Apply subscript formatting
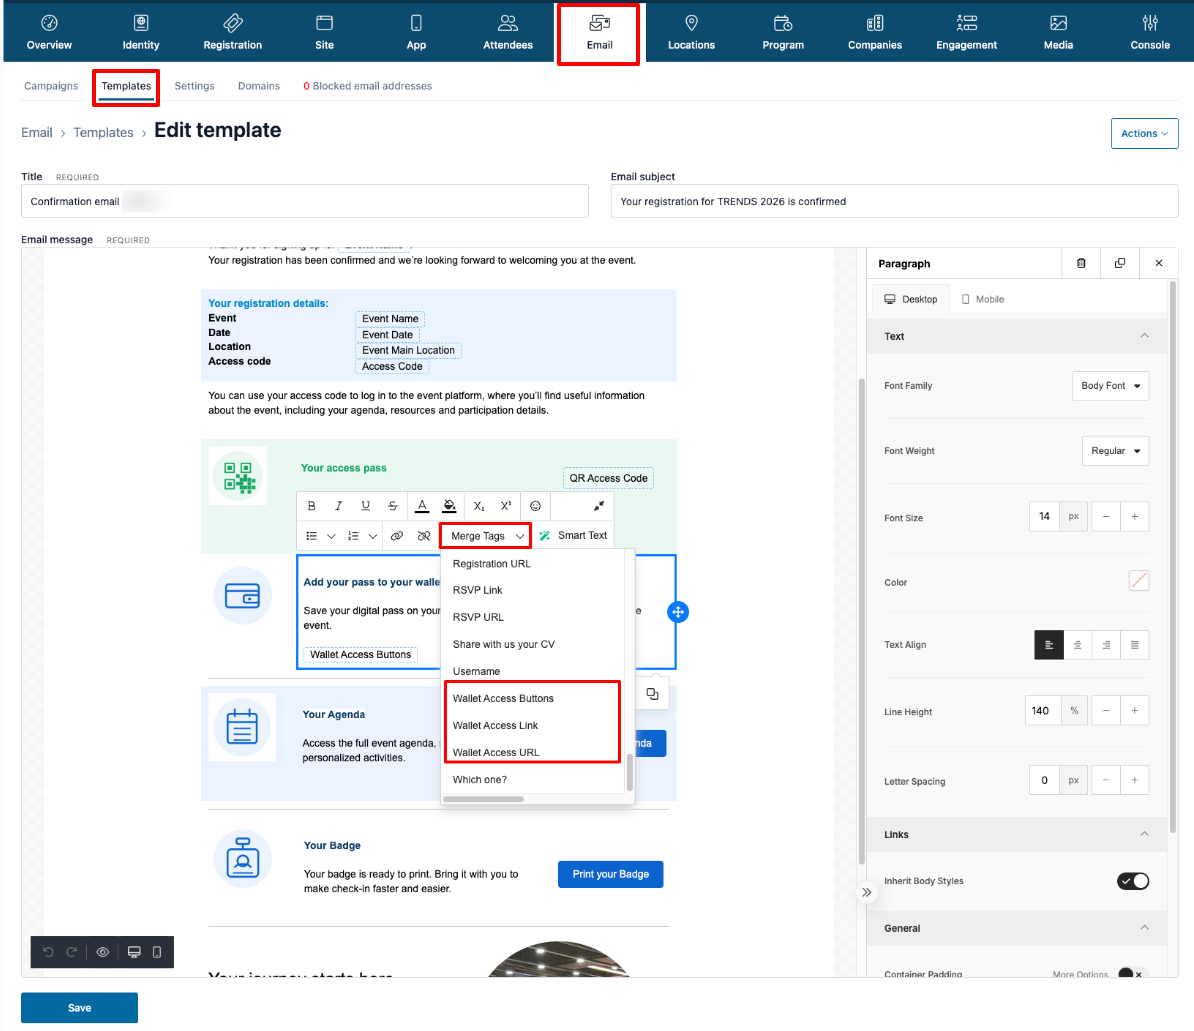1194x1031 pixels. (478, 506)
